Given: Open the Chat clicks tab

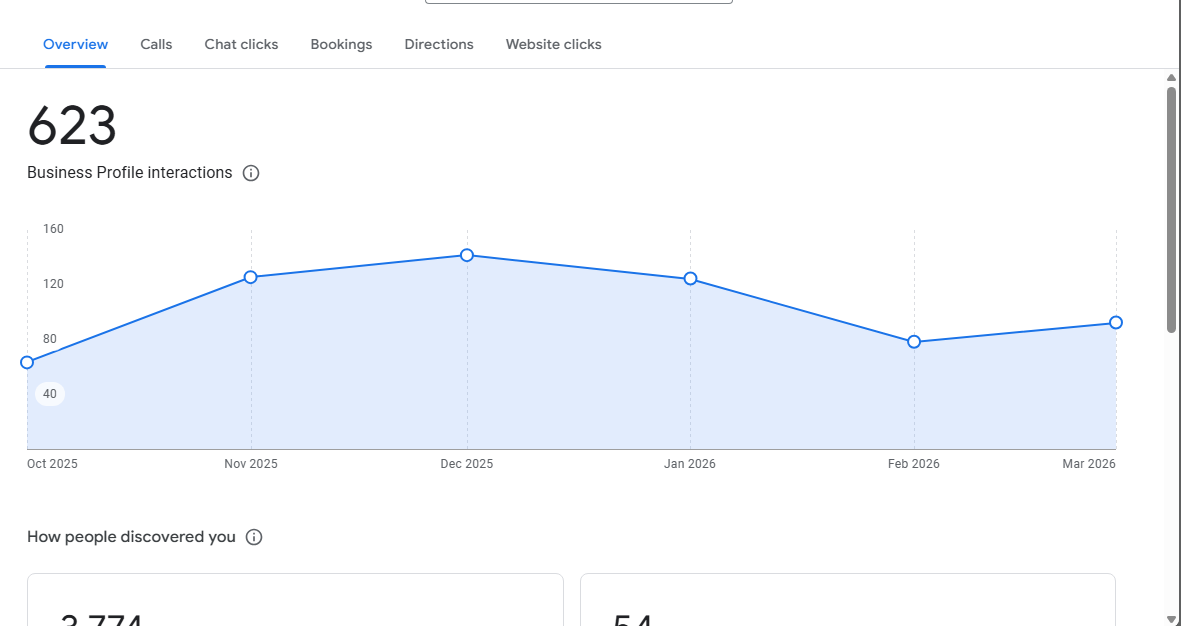Looking at the screenshot, I should point(241,44).
